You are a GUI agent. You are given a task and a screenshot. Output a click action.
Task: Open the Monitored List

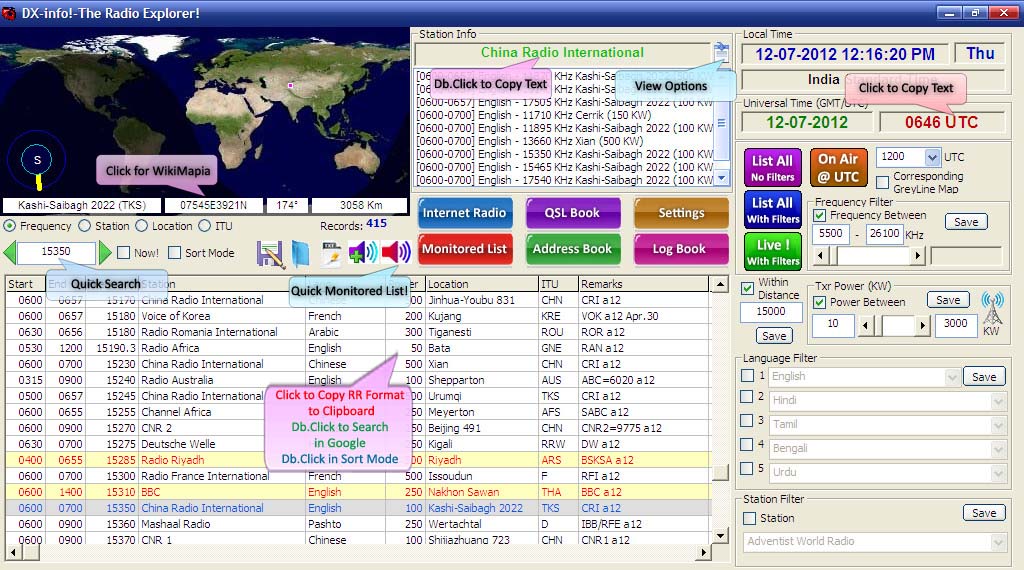[x=464, y=249]
